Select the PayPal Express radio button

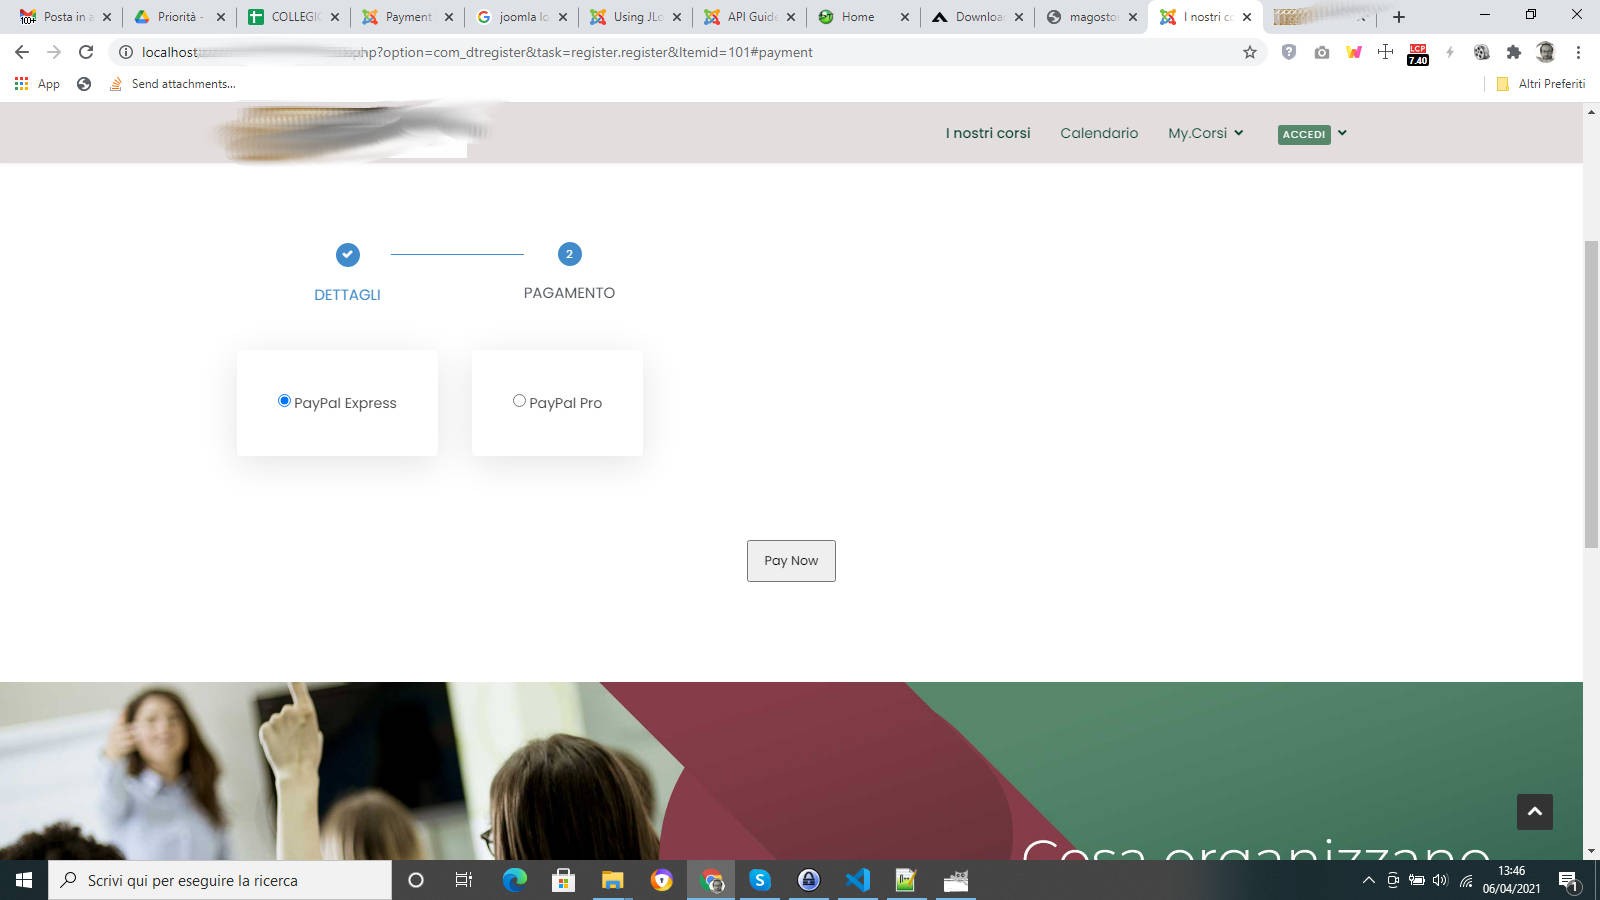(x=284, y=401)
